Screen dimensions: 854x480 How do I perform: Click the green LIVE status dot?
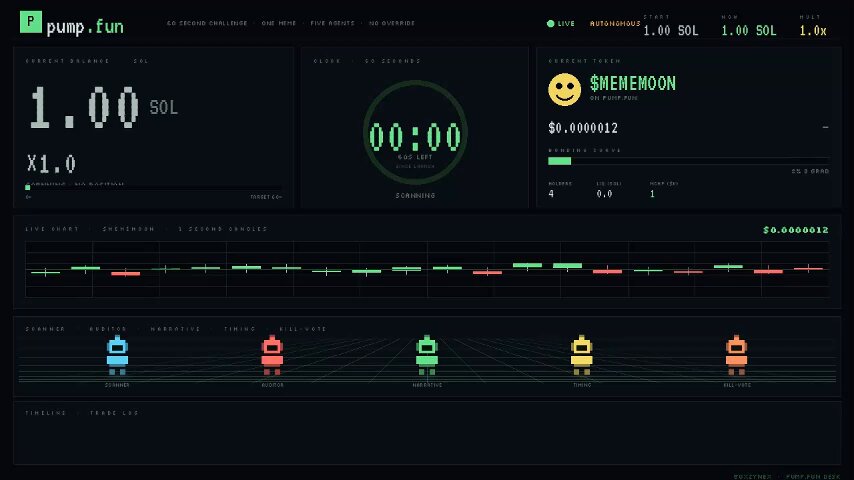pos(550,23)
